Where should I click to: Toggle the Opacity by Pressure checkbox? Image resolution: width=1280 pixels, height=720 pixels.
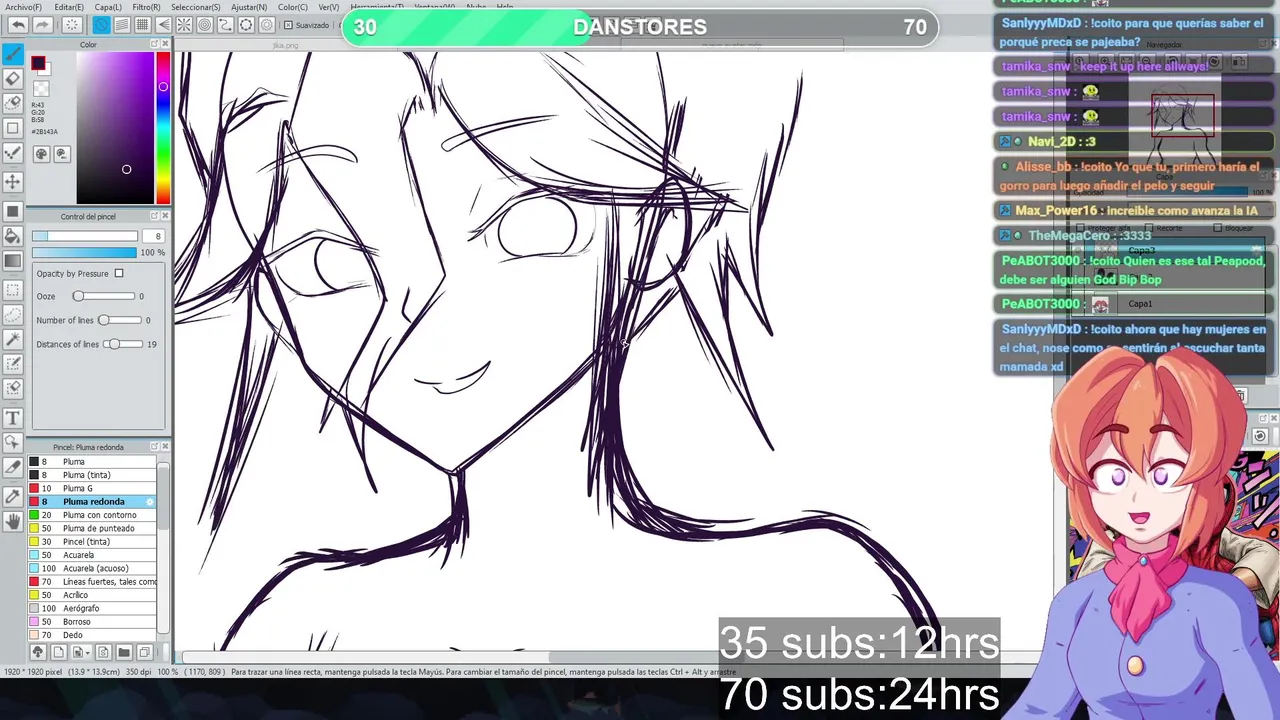tap(119, 273)
